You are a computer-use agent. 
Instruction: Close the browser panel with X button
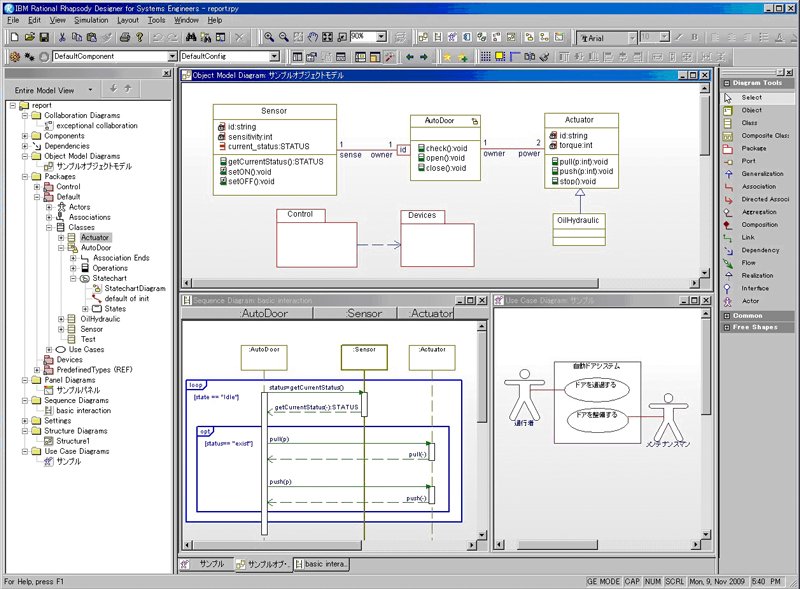[166, 73]
